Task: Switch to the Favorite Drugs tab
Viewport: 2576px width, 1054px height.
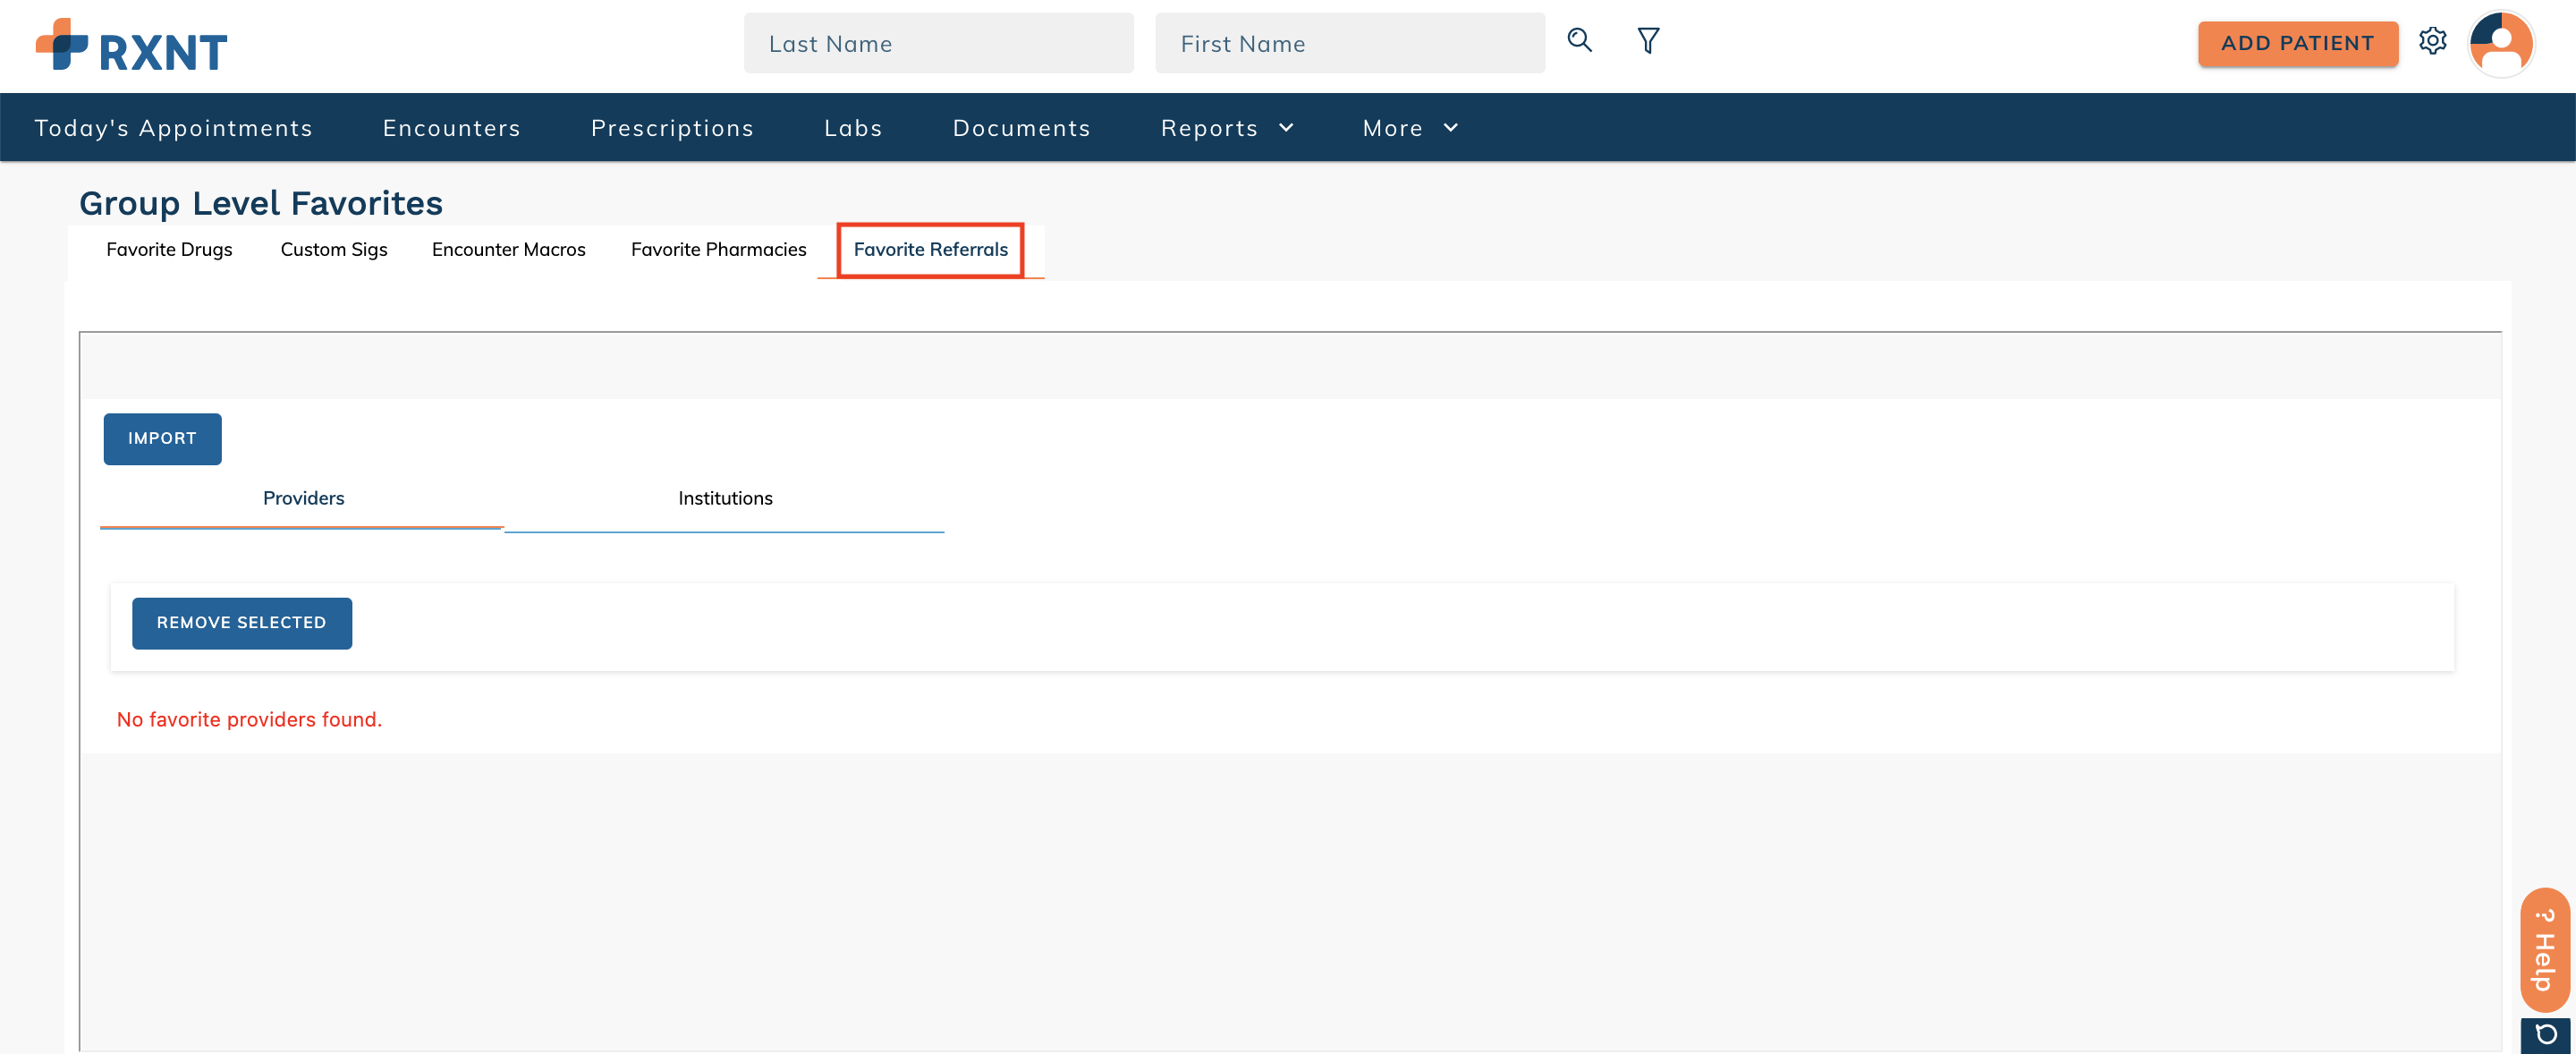Action: (169, 250)
